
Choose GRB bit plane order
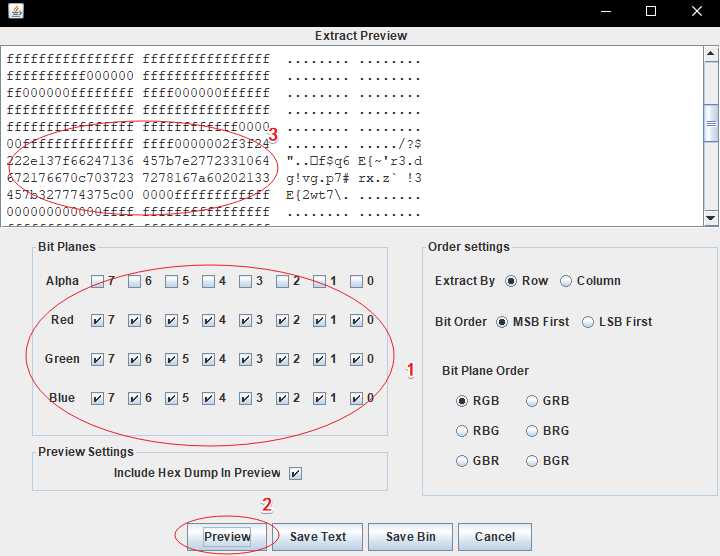[x=532, y=401]
